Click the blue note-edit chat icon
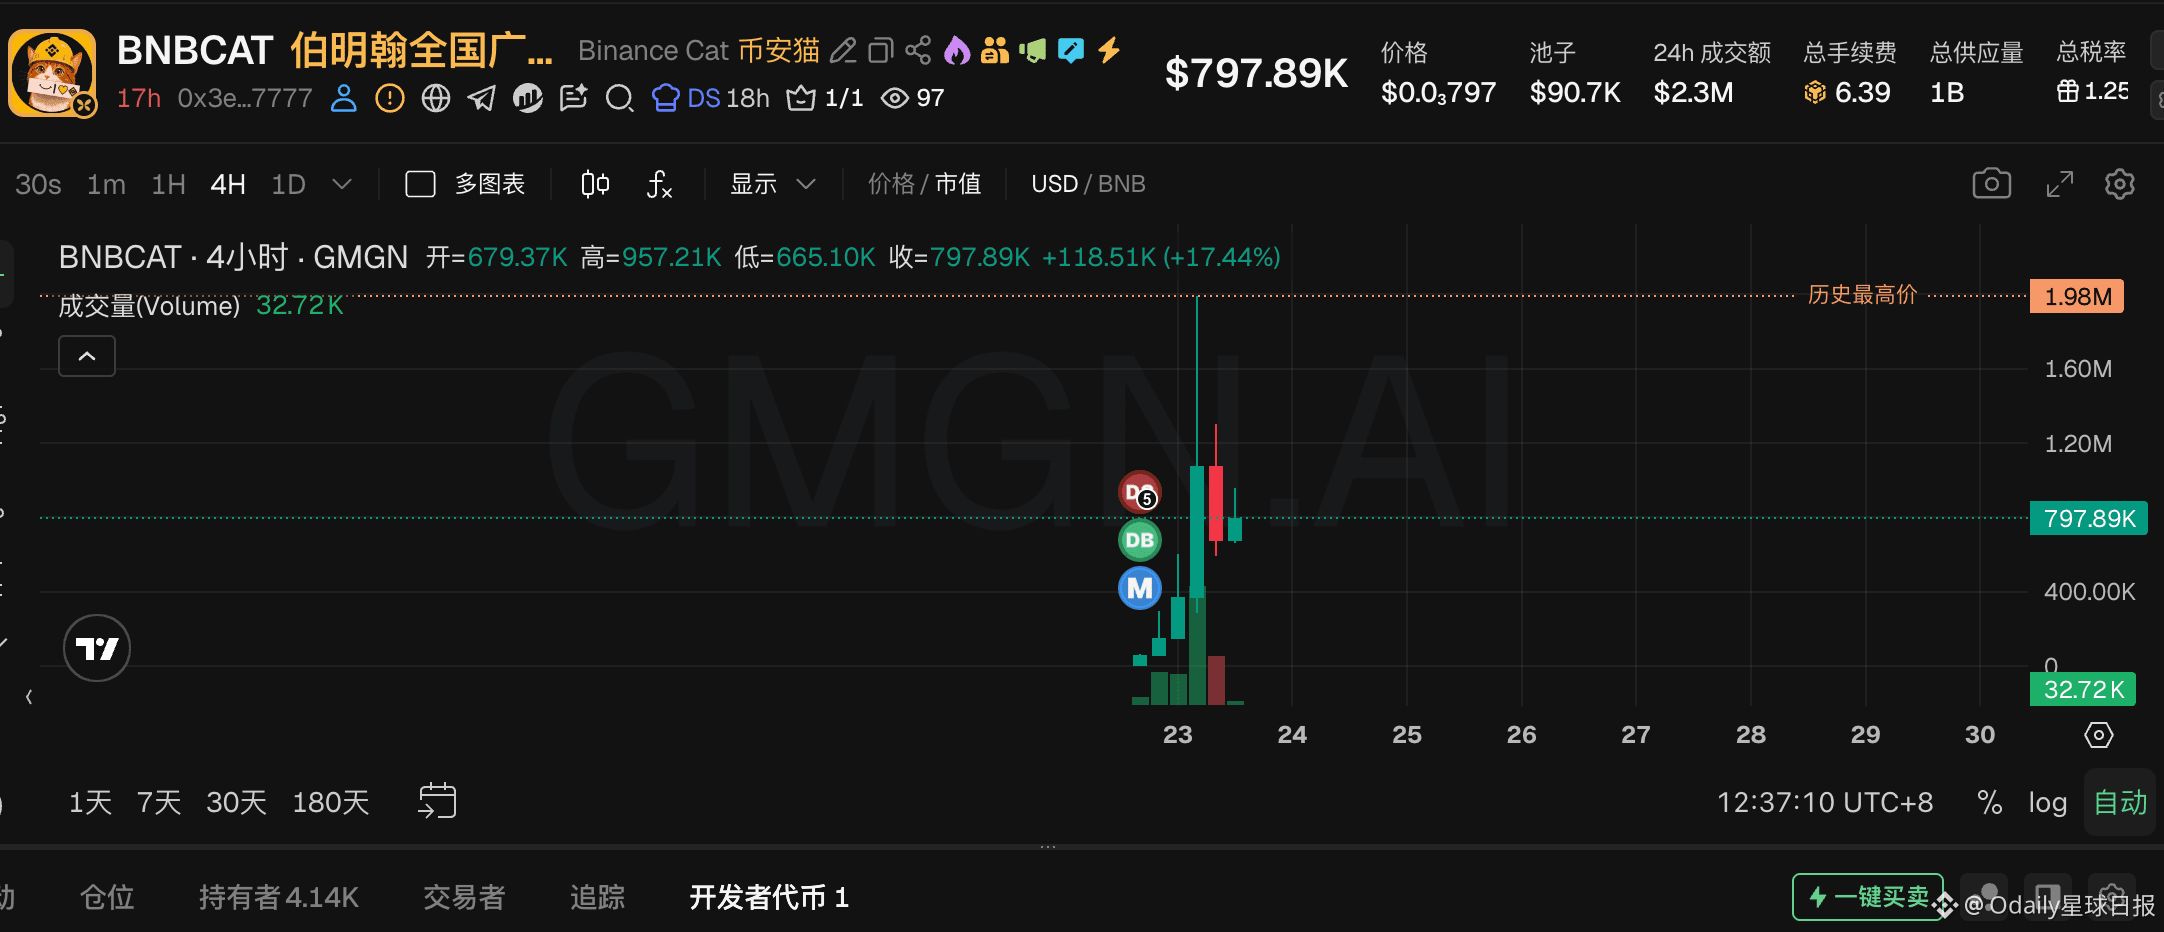Screen dimensions: 2164x932 point(1071,50)
